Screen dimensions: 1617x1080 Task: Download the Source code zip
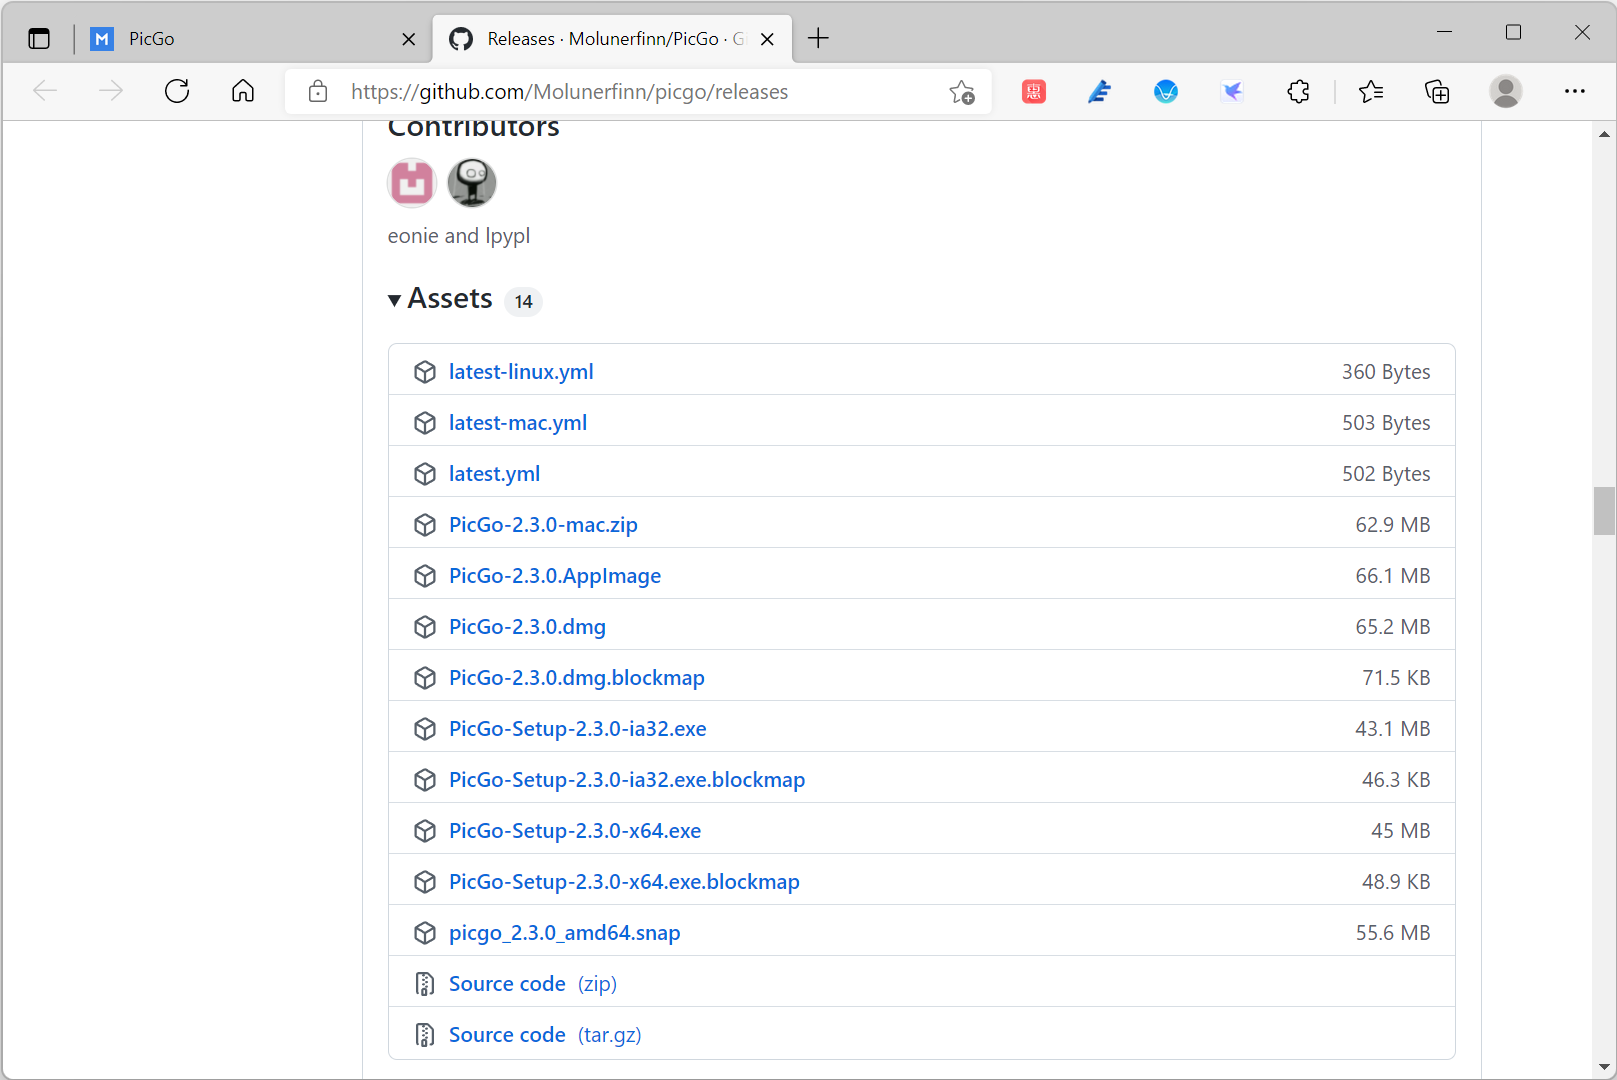tap(508, 983)
